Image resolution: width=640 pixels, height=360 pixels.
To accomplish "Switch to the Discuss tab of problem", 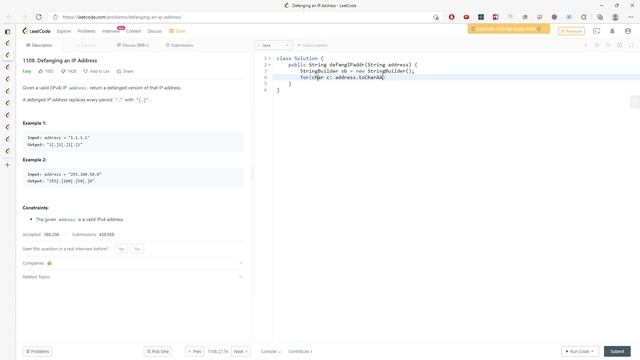I will [x=133, y=45].
